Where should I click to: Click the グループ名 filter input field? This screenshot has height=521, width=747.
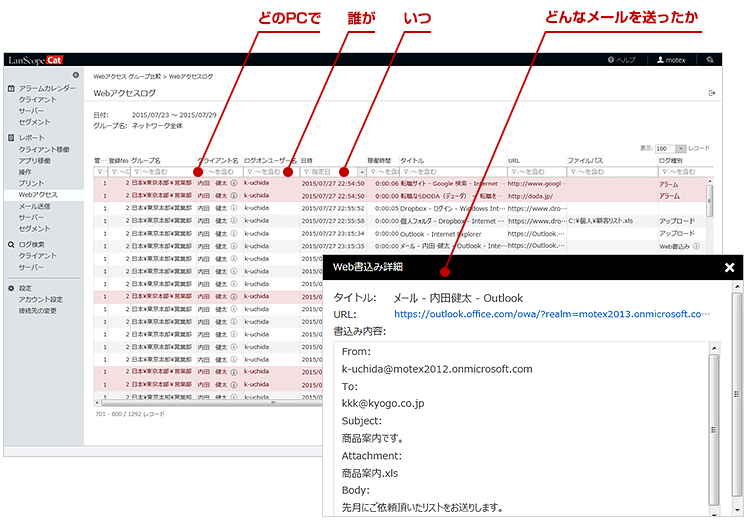pyautogui.click(x=163, y=172)
